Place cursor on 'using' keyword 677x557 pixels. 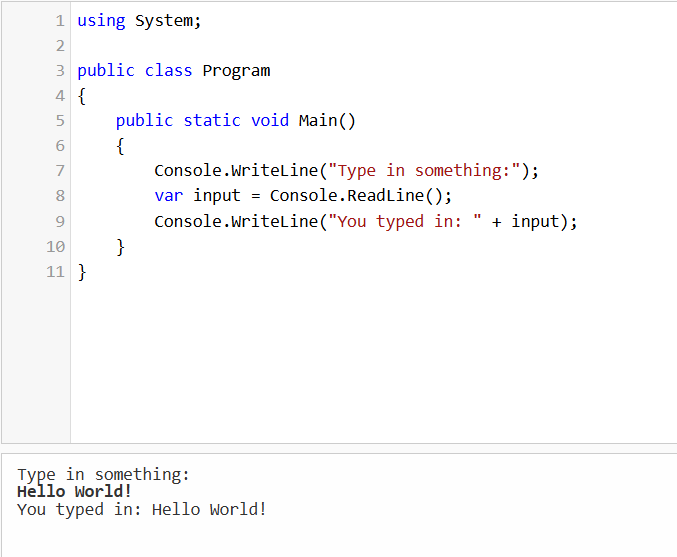pos(101,21)
